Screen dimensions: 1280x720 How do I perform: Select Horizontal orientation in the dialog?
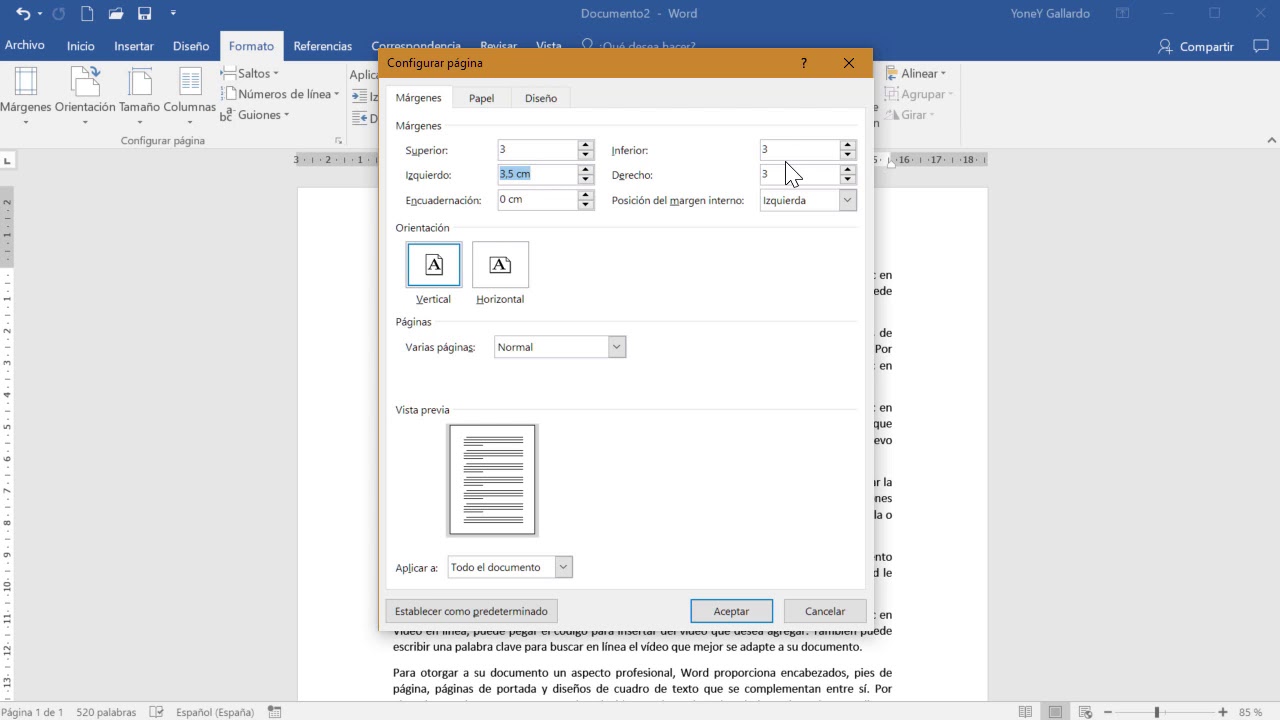pos(499,264)
